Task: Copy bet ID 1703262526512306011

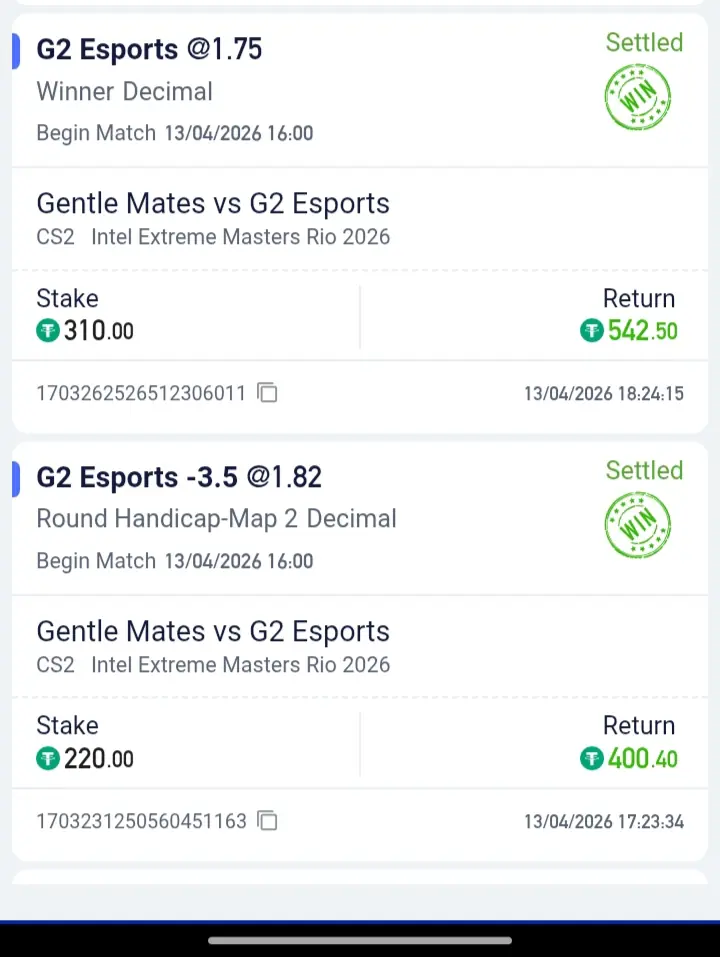Action: pos(267,393)
